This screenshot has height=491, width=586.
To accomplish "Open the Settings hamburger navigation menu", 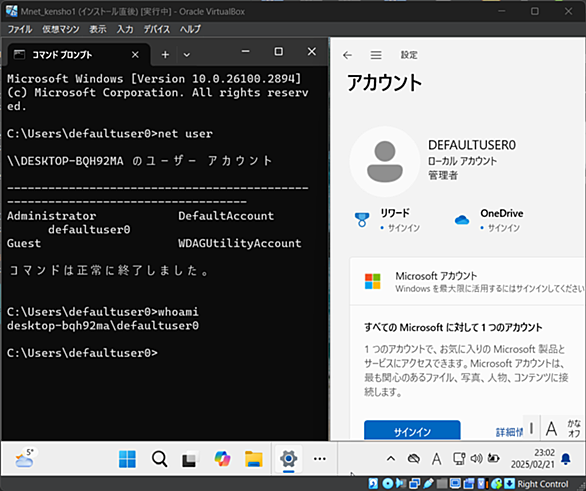I will point(376,55).
